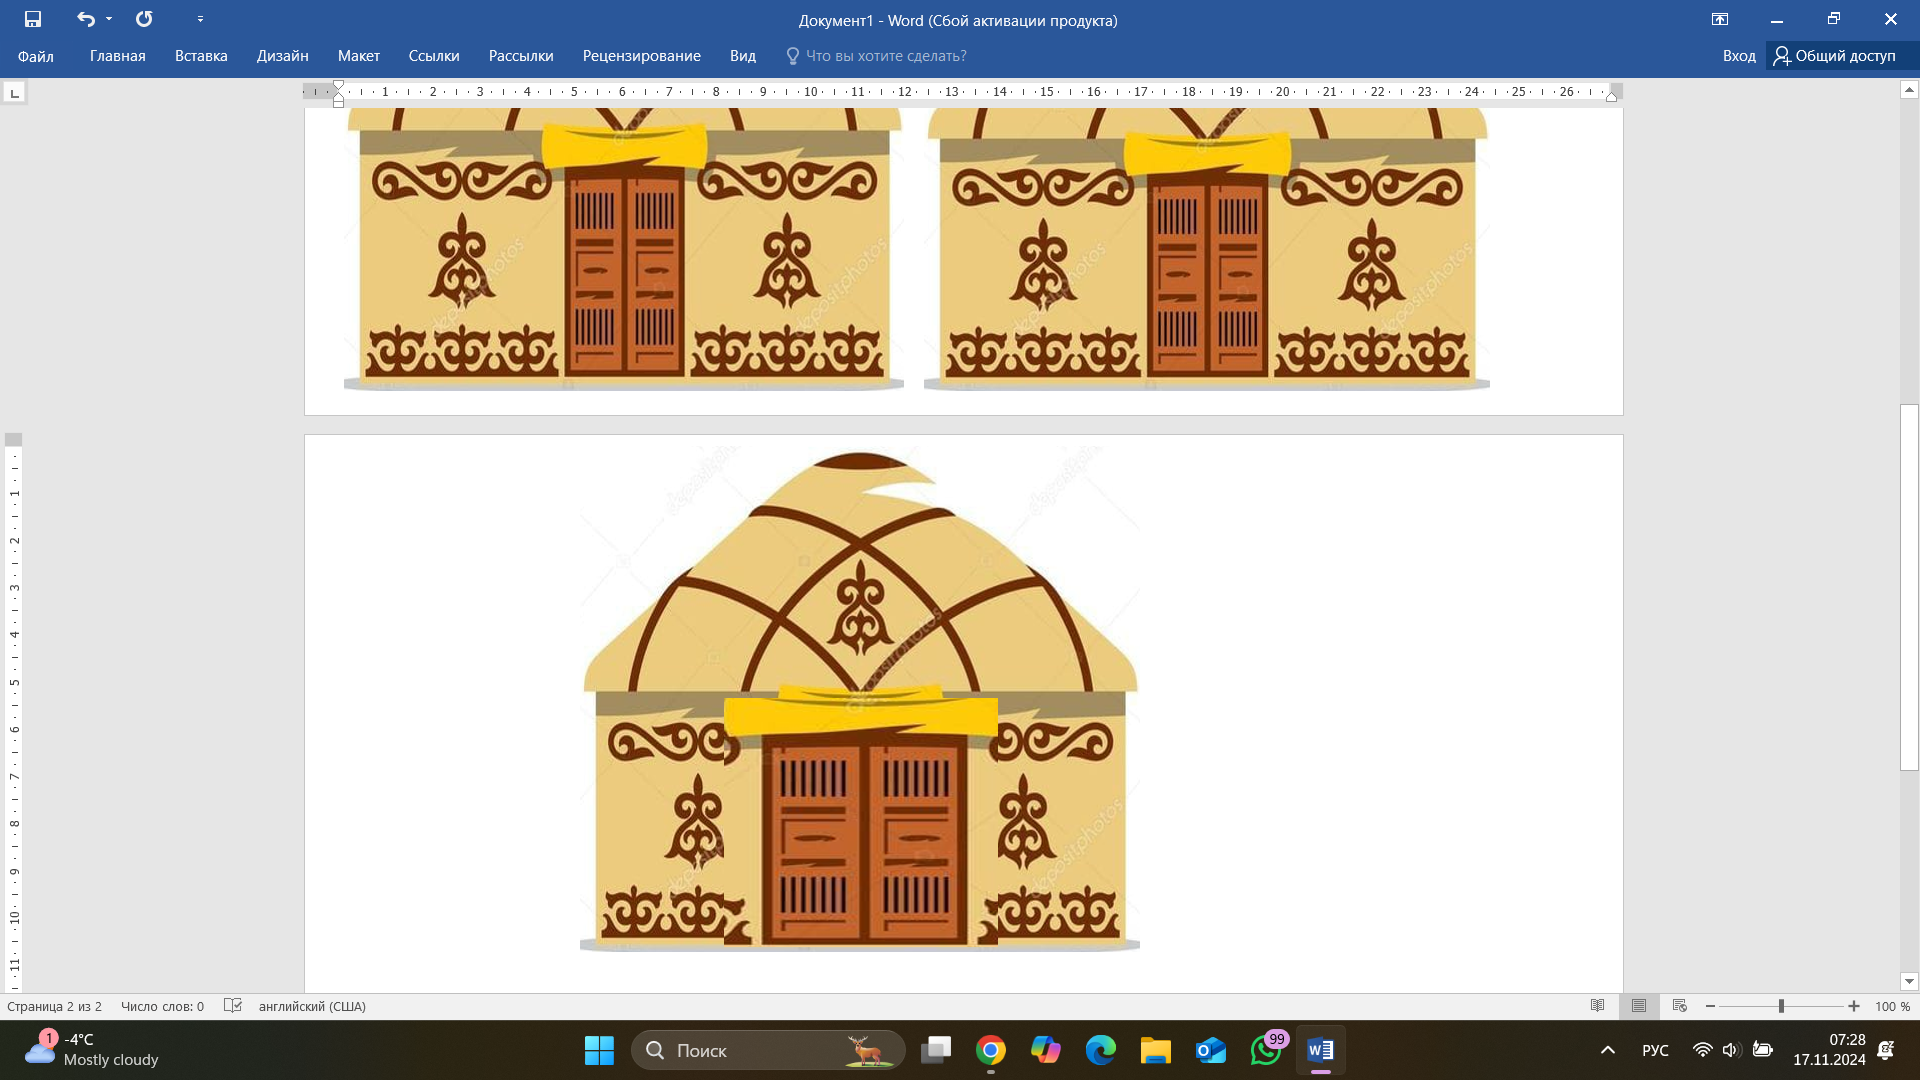Toggle Print Layout view button
Screen dimensions: 1920x1080
[1639, 1006]
